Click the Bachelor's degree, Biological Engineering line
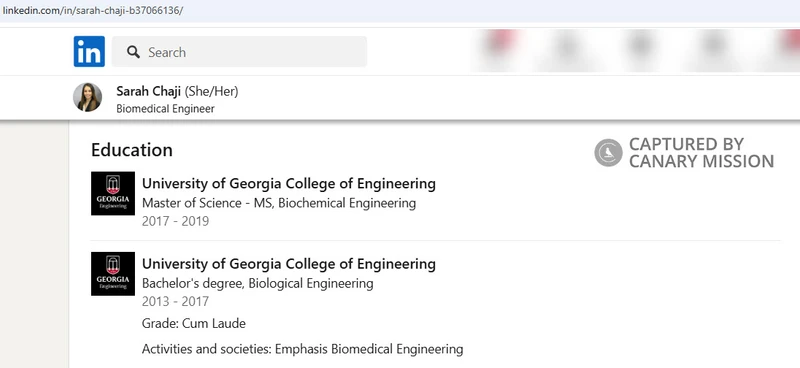This screenshot has height=368, width=800. coord(258,283)
